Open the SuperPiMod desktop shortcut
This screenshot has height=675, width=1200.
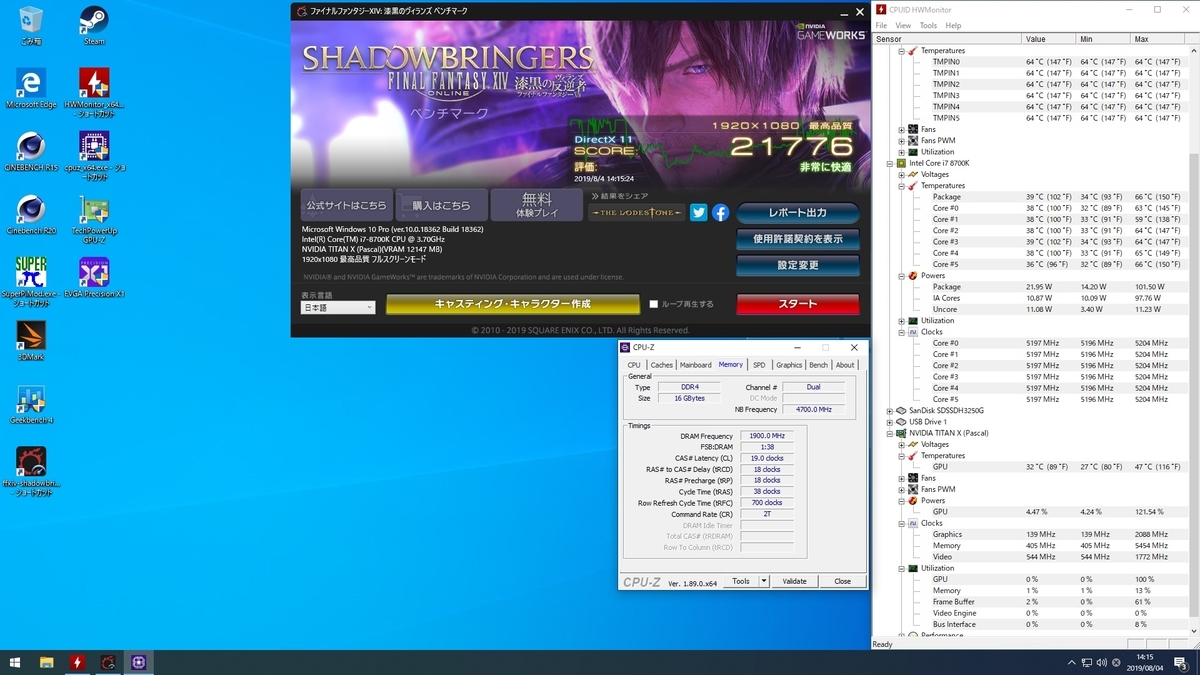(31, 282)
